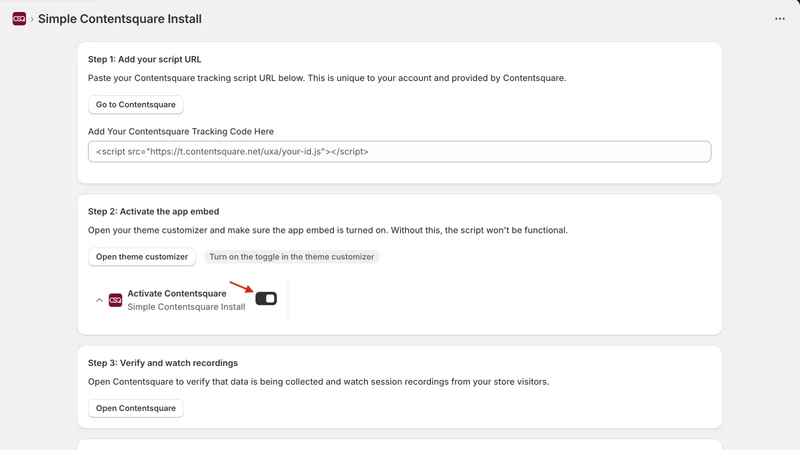Click the Add Your Contentsquare Tracking Code Here label
The height and width of the screenshot is (450, 800).
[x=181, y=132]
